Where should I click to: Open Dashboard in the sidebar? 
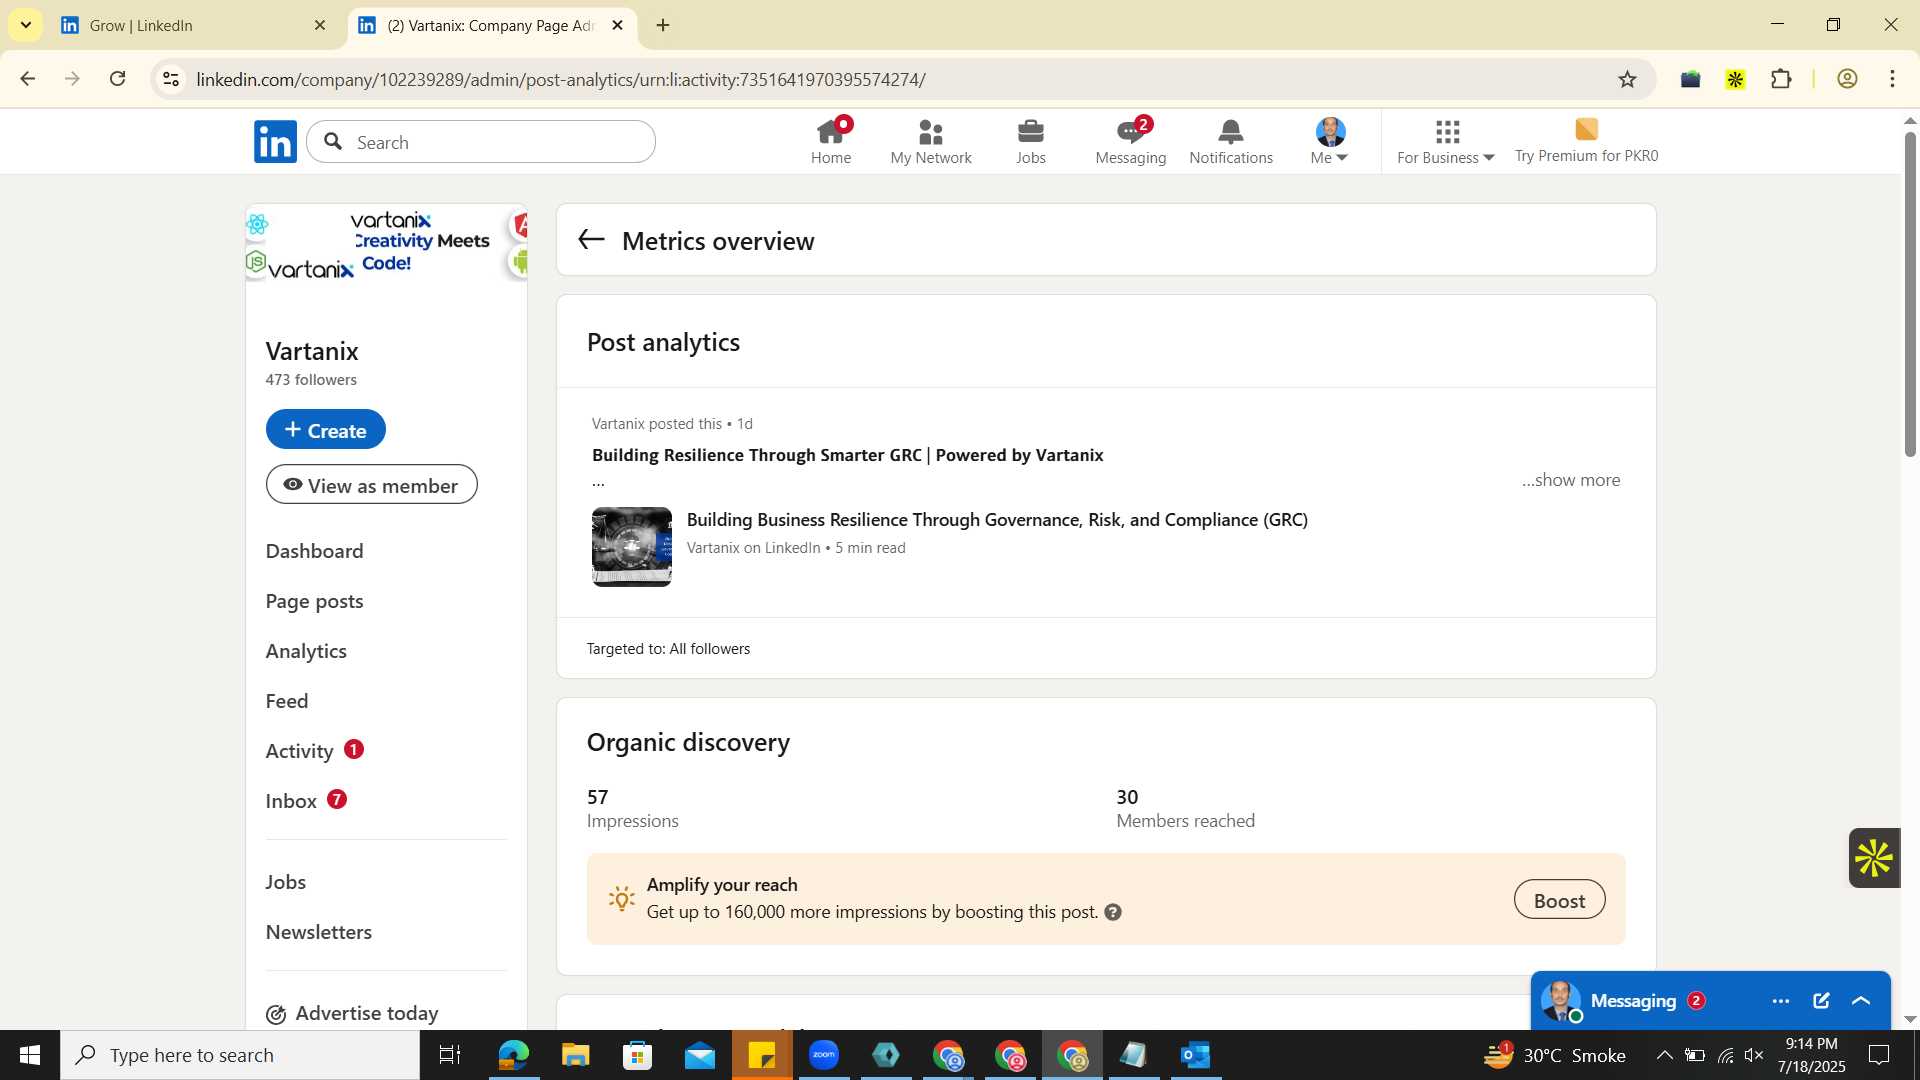pyautogui.click(x=315, y=551)
